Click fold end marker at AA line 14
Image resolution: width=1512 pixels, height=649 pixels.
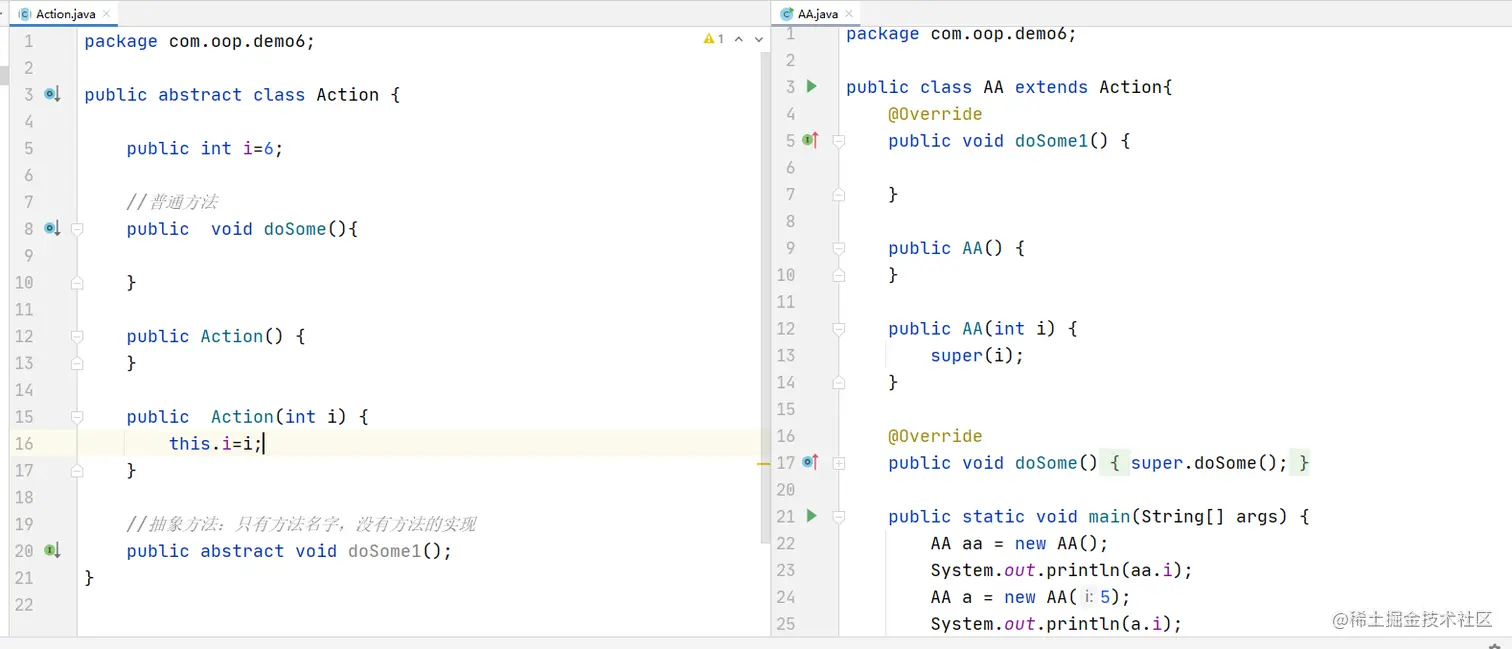coord(839,382)
